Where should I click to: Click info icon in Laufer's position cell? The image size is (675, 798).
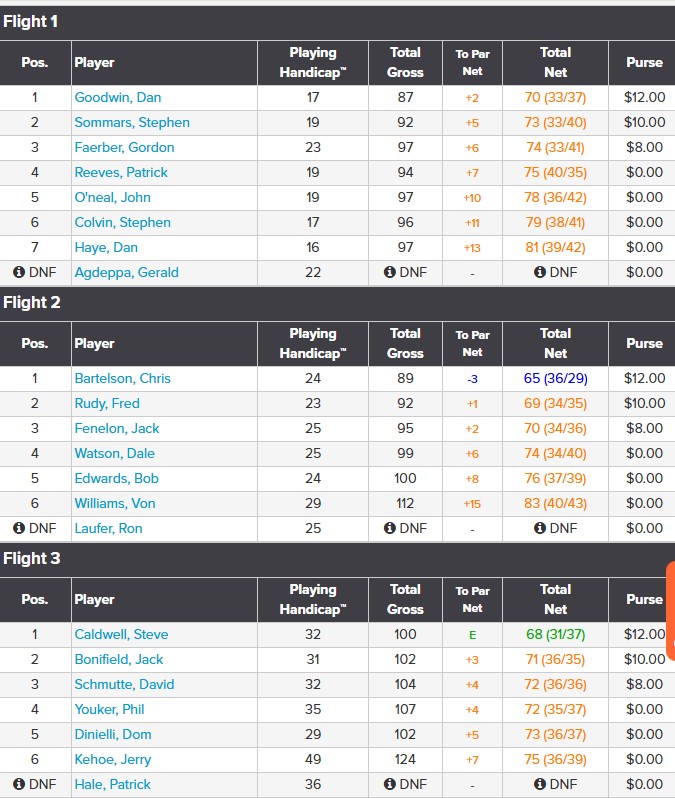pos(19,528)
